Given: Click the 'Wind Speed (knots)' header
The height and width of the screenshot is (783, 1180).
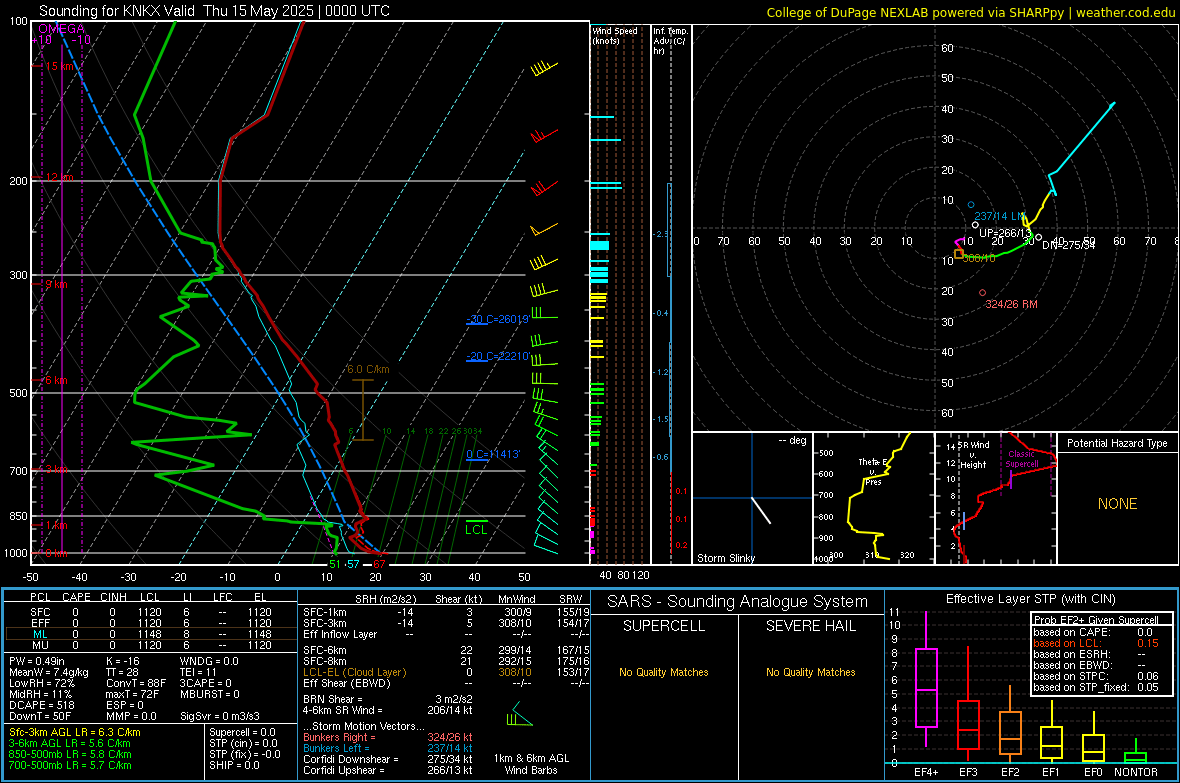Looking at the screenshot, I should click(615, 35).
